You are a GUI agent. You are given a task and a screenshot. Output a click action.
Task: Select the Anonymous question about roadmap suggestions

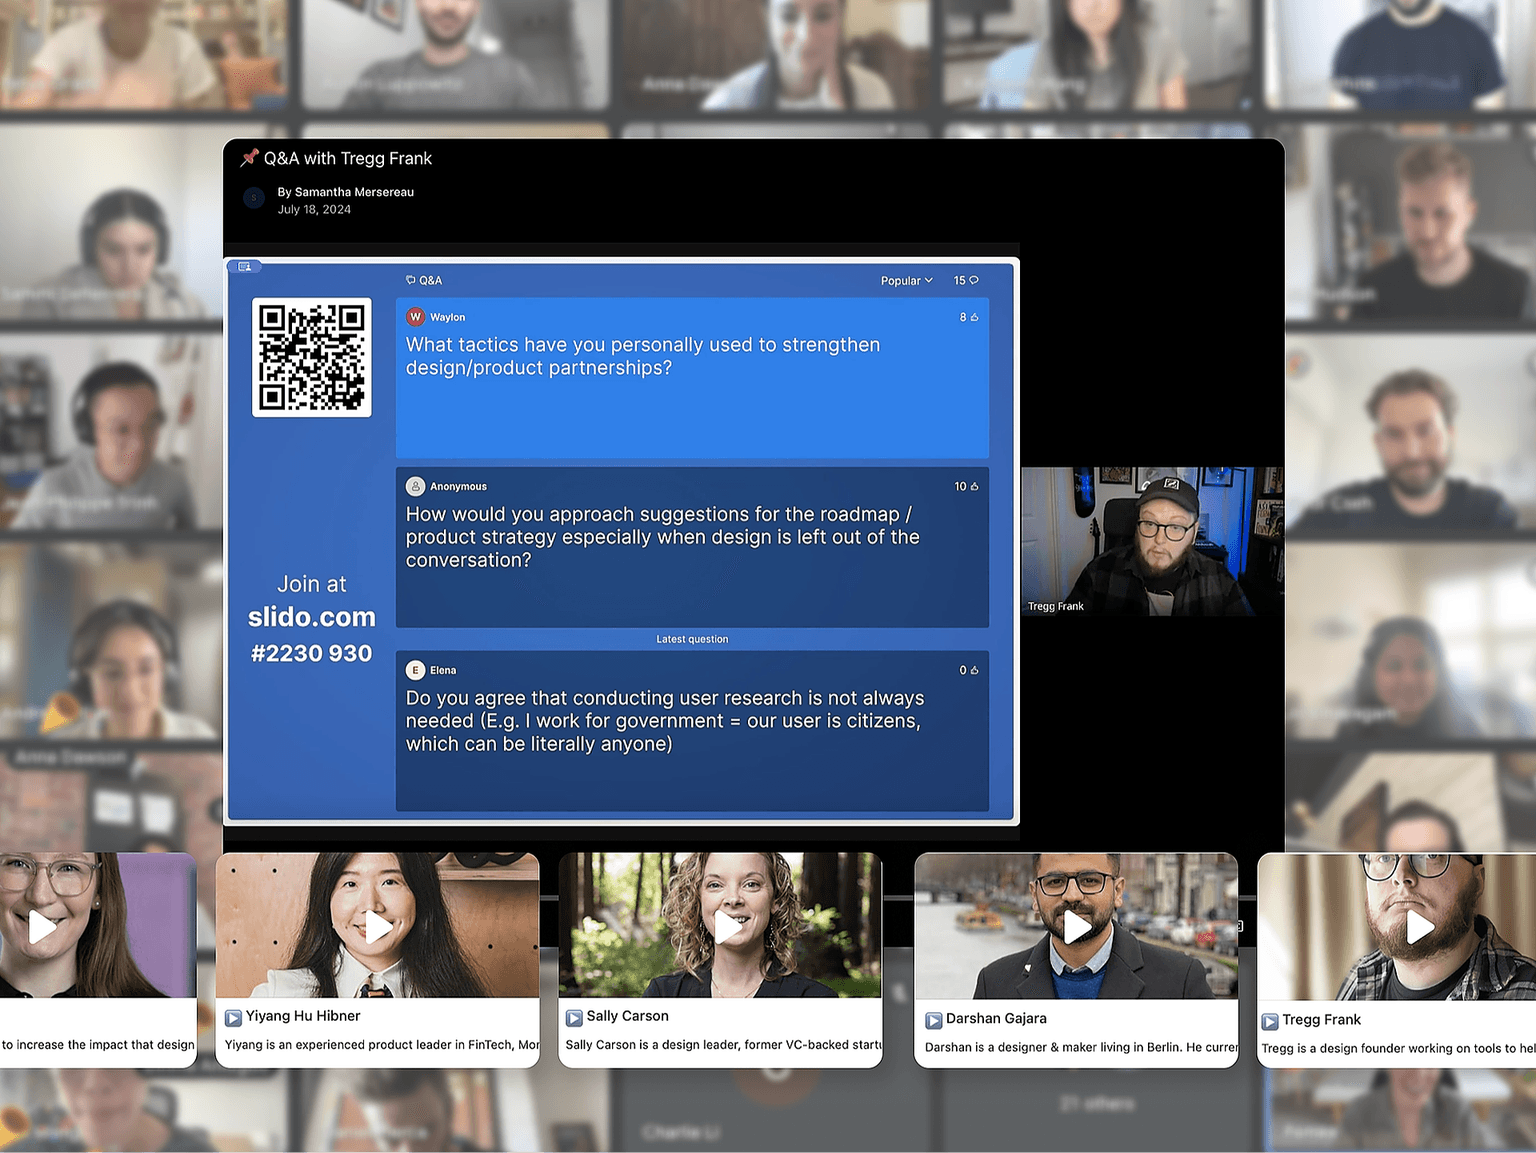pos(692,548)
